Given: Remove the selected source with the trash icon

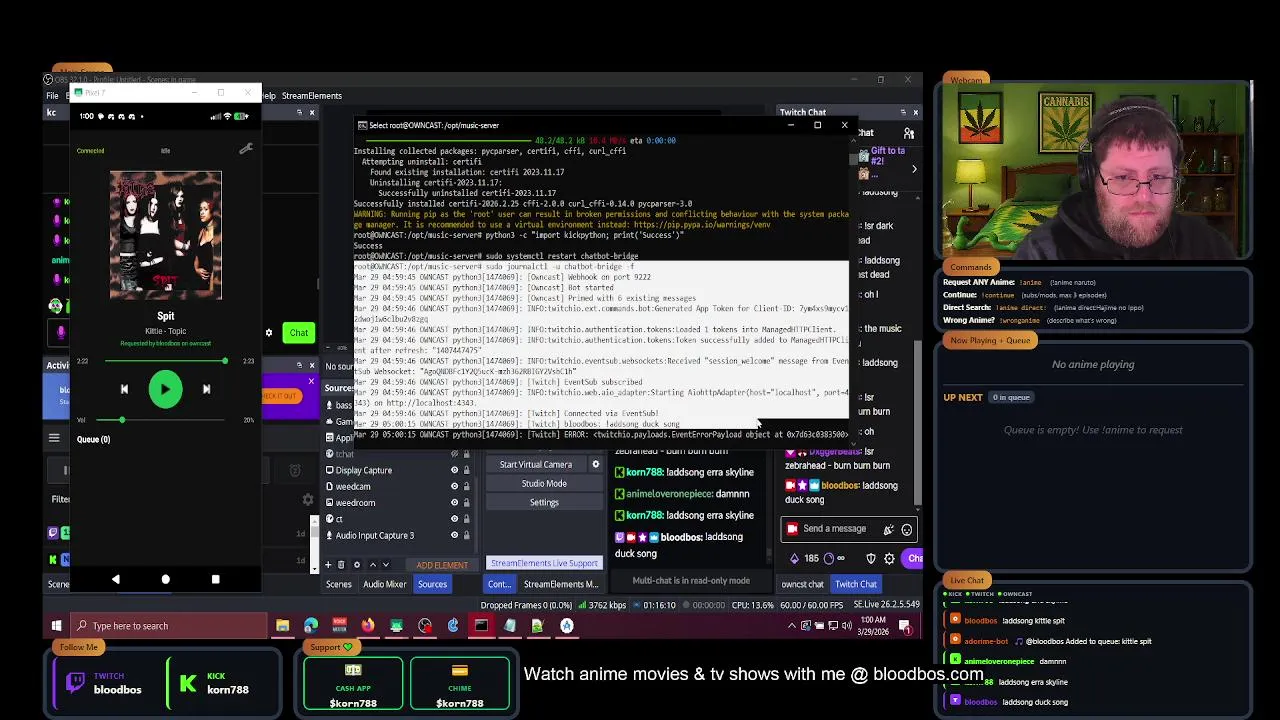Looking at the screenshot, I should 341,564.
